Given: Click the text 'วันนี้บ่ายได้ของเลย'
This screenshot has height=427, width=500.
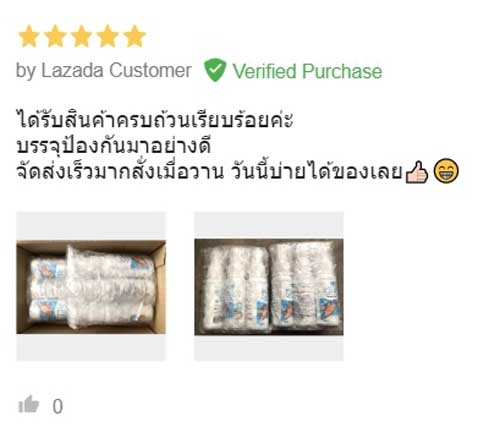Looking at the screenshot, I should (317, 172).
